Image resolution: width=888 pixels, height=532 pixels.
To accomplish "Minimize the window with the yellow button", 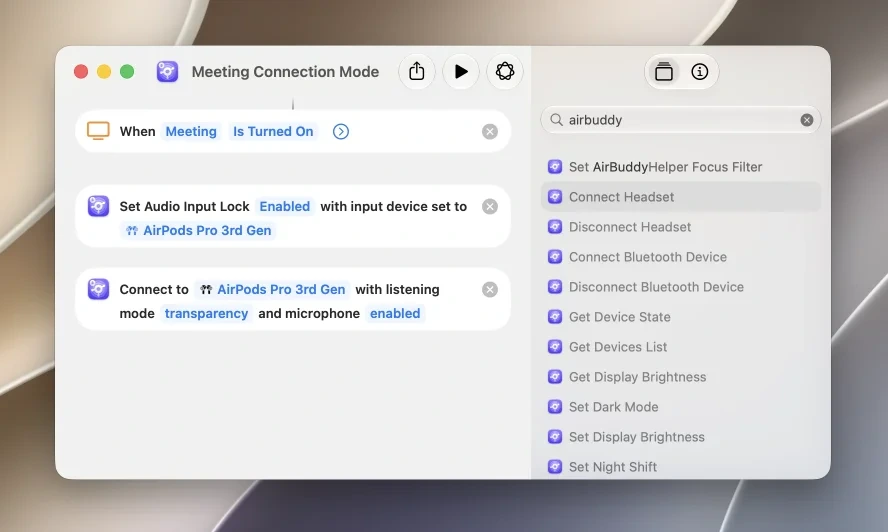I will click(104, 72).
